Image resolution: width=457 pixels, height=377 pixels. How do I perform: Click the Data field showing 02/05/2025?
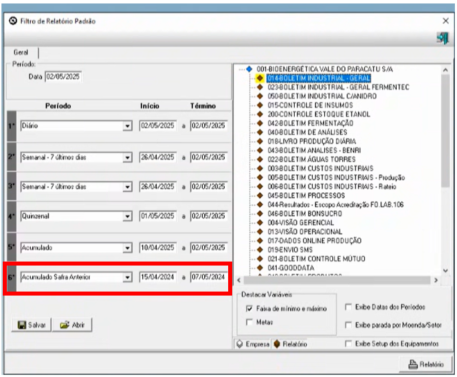63,77
